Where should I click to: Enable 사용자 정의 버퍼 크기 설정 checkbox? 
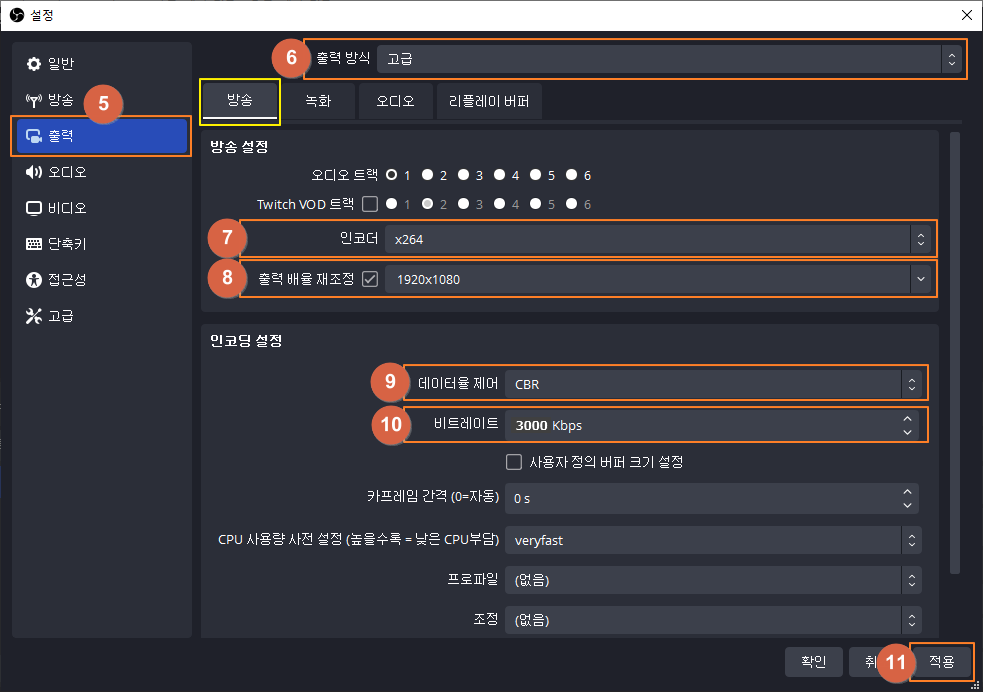tap(513, 462)
